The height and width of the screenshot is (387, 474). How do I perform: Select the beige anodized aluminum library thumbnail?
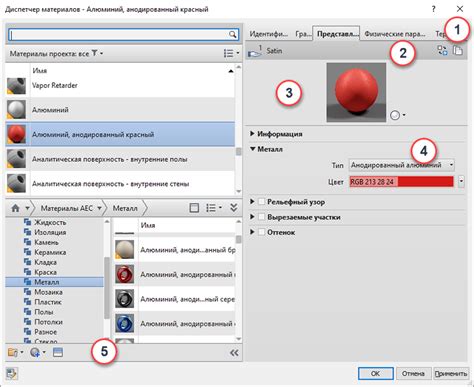click(124, 250)
